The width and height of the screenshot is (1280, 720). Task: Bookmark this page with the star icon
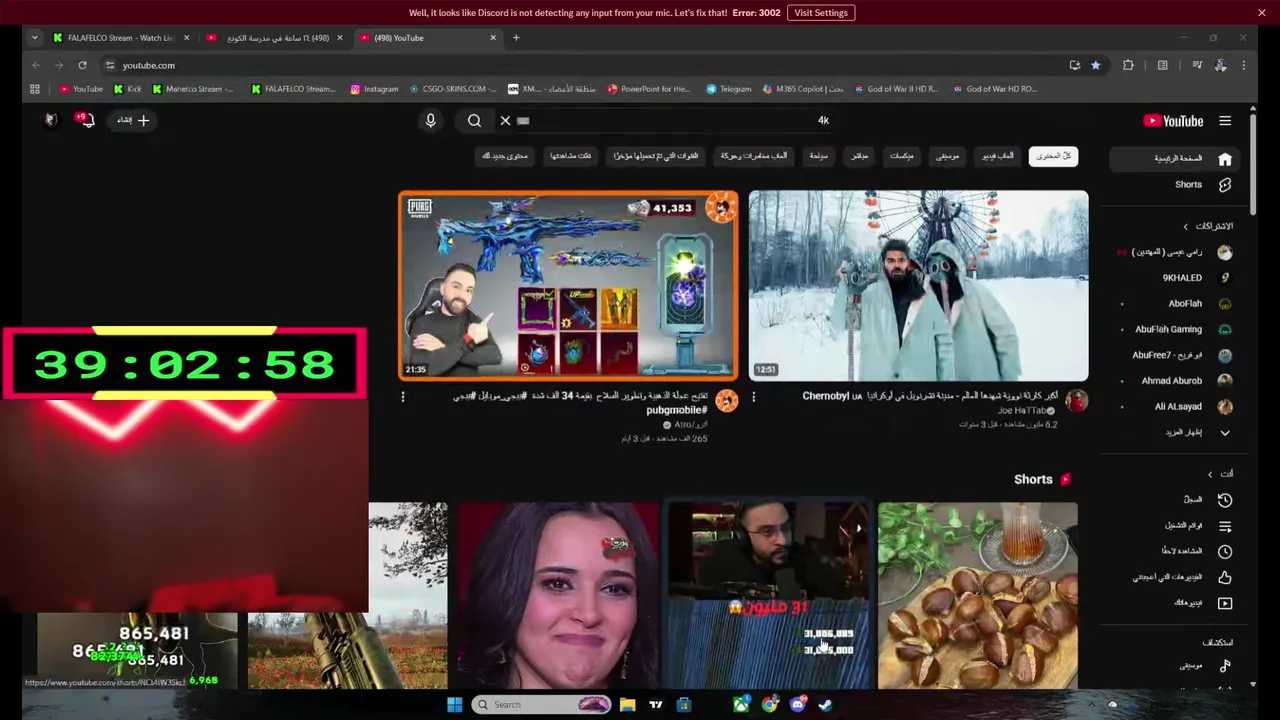[x=1096, y=65]
